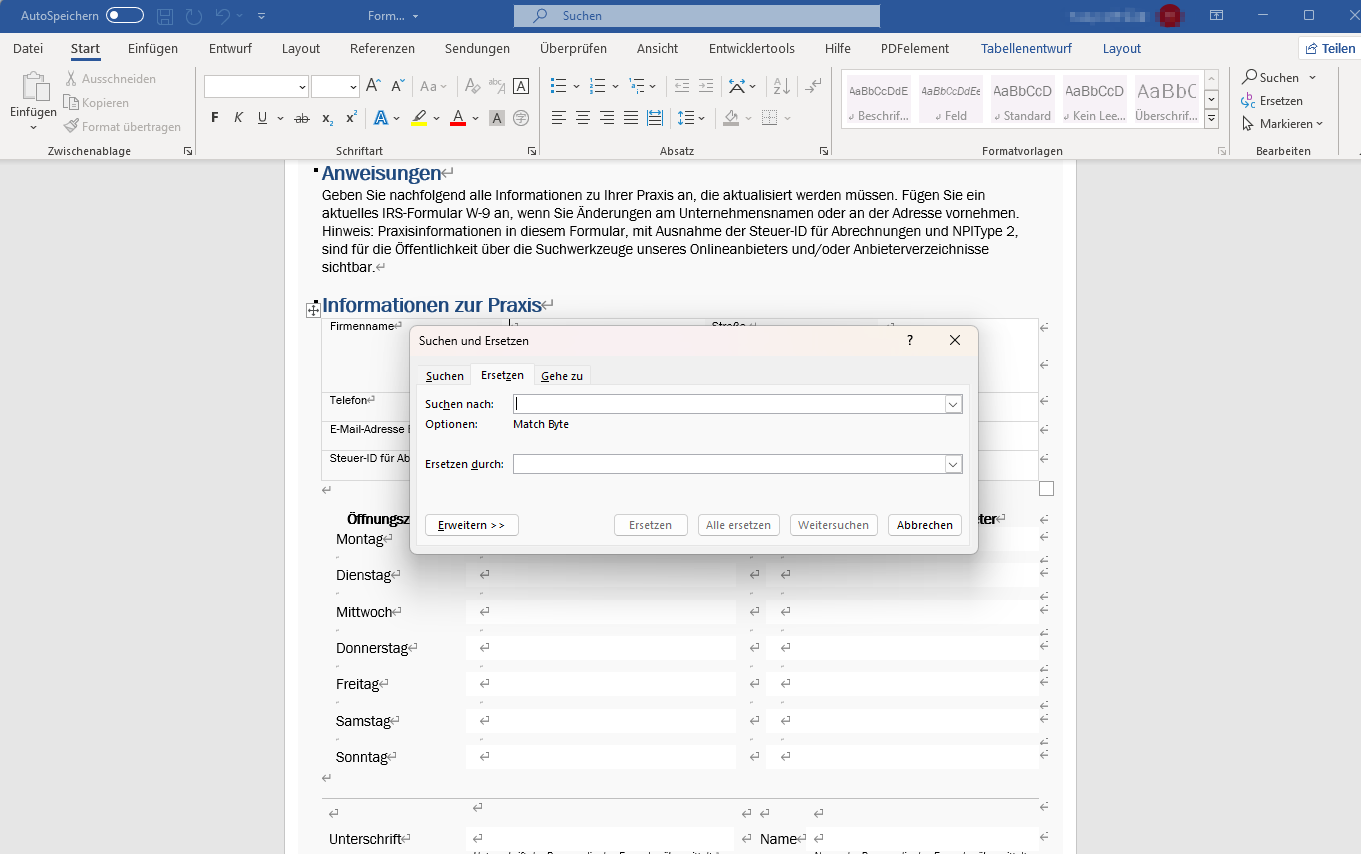The width and height of the screenshot is (1361, 854).
Task: Sort the text alphabetically (A-Z icon)
Action: tap(782, 87)
